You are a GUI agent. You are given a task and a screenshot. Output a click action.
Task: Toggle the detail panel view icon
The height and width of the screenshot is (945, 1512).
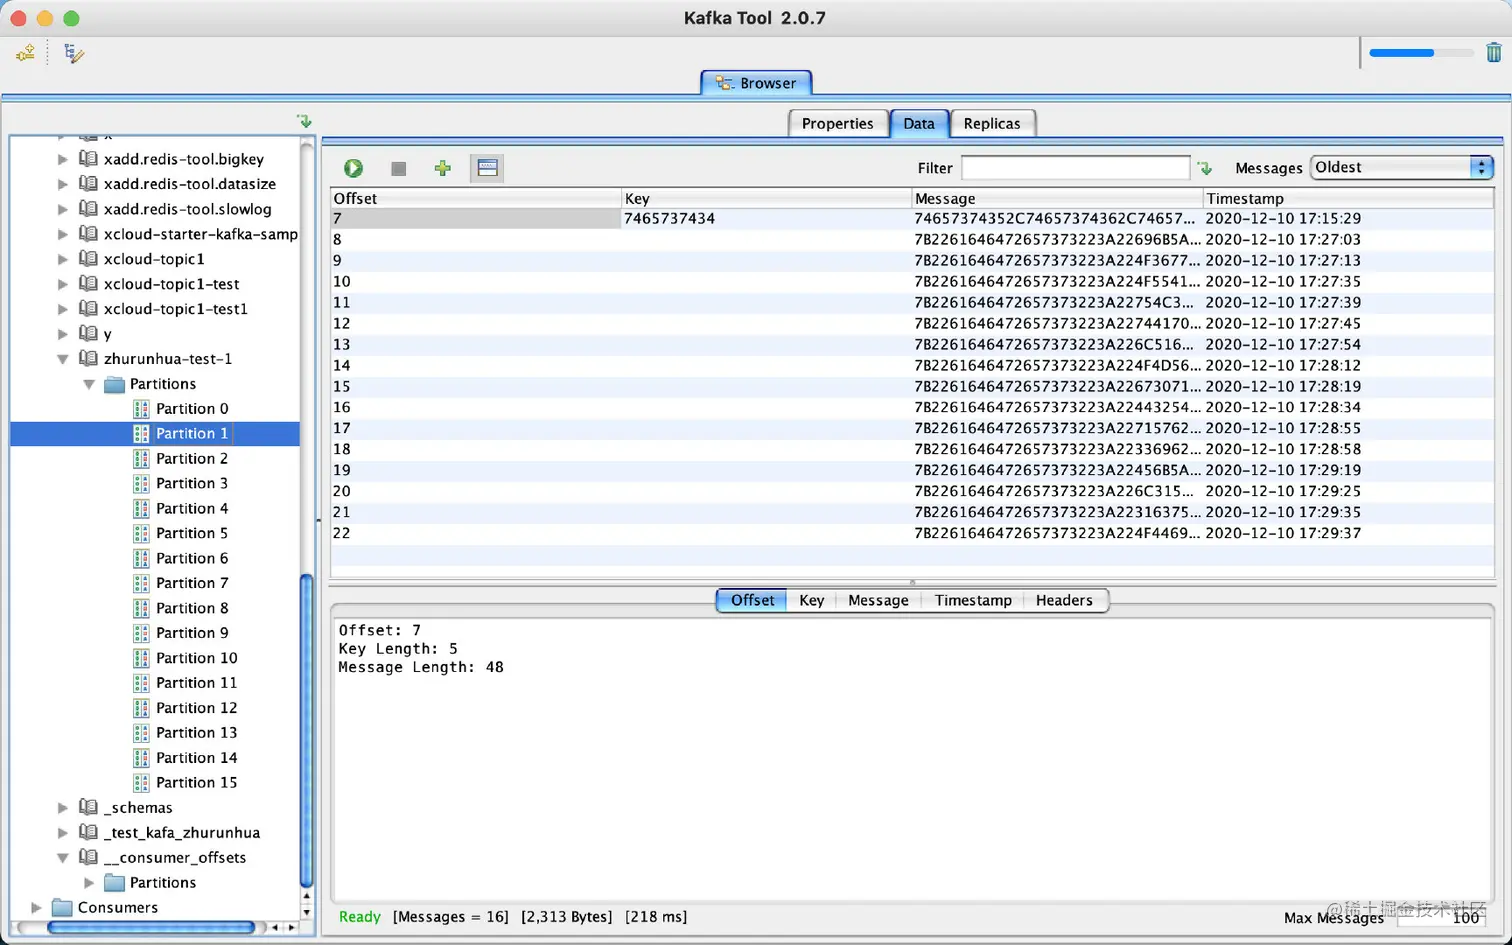487,168
